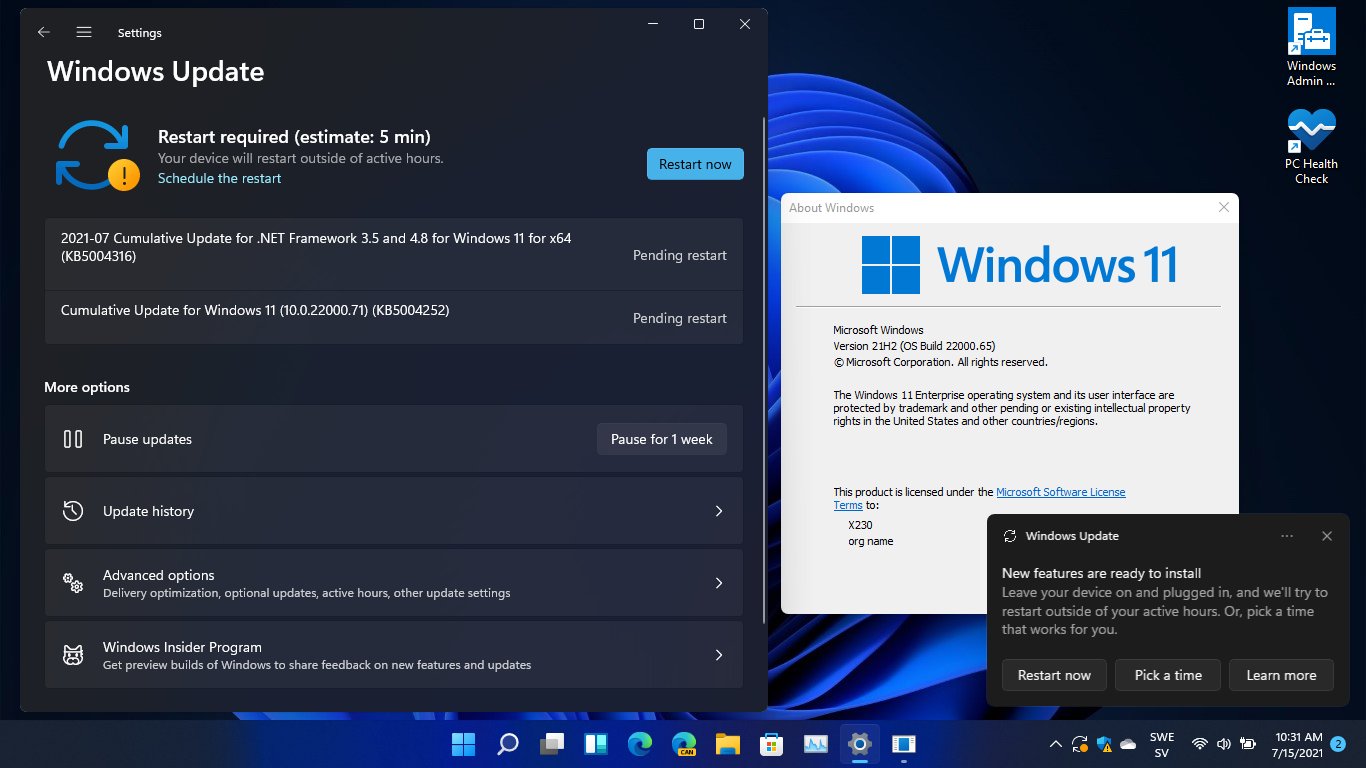Close the About Windows dialog
The height and width of the screenshot is (768, 1366).
point(1224,207)
